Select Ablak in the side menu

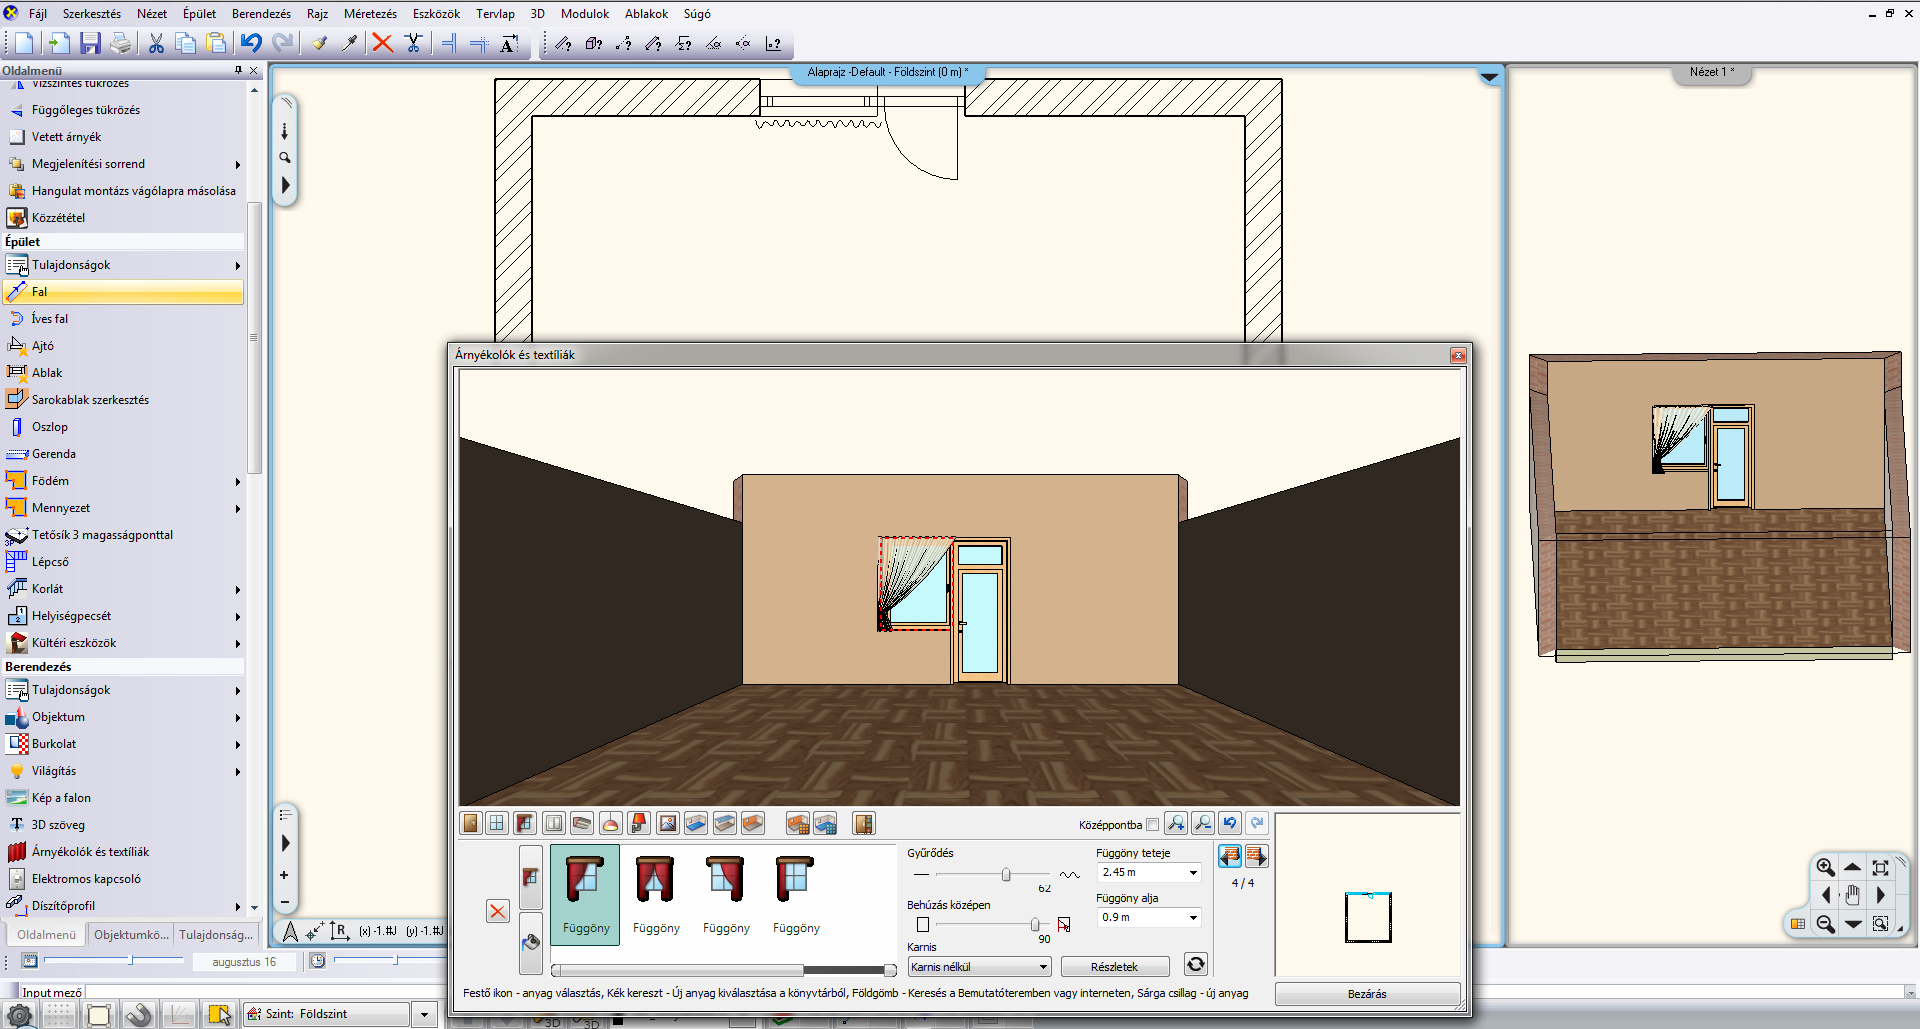coord(47,373)
